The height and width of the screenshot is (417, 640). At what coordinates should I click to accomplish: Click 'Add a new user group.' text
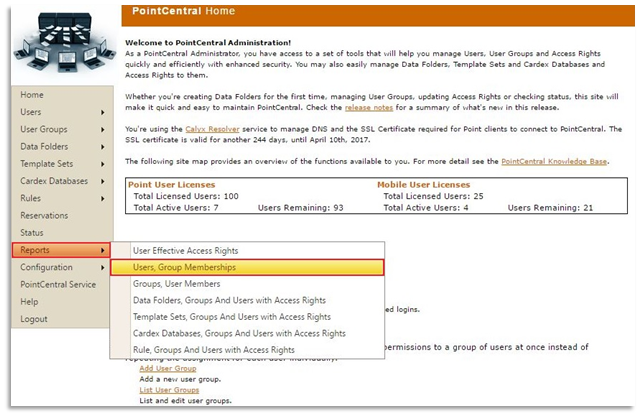click(180, 379)
